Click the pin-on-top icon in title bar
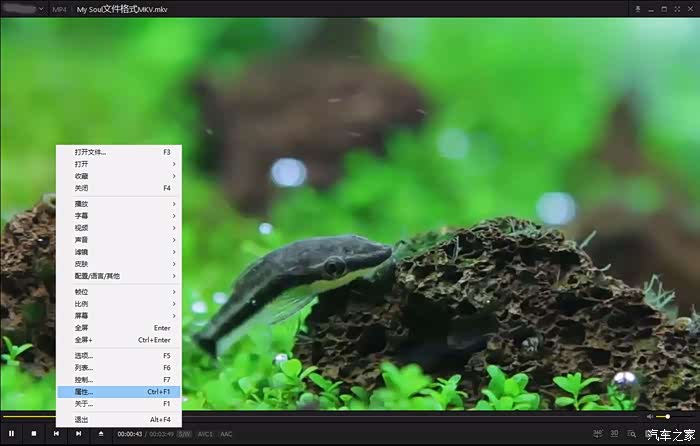This screenshot has width=700, height=446. coord(637,9)
